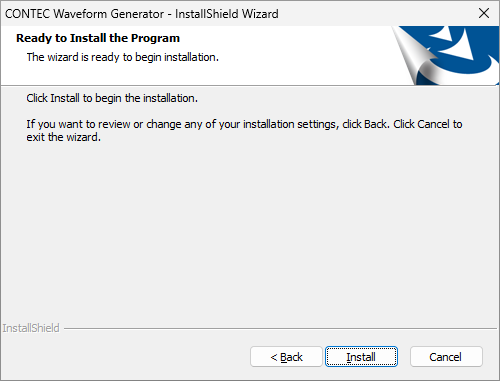This screenshot has width=500, height=381.
Task: Cancel the installation wizard
Action: click(446, 357)
